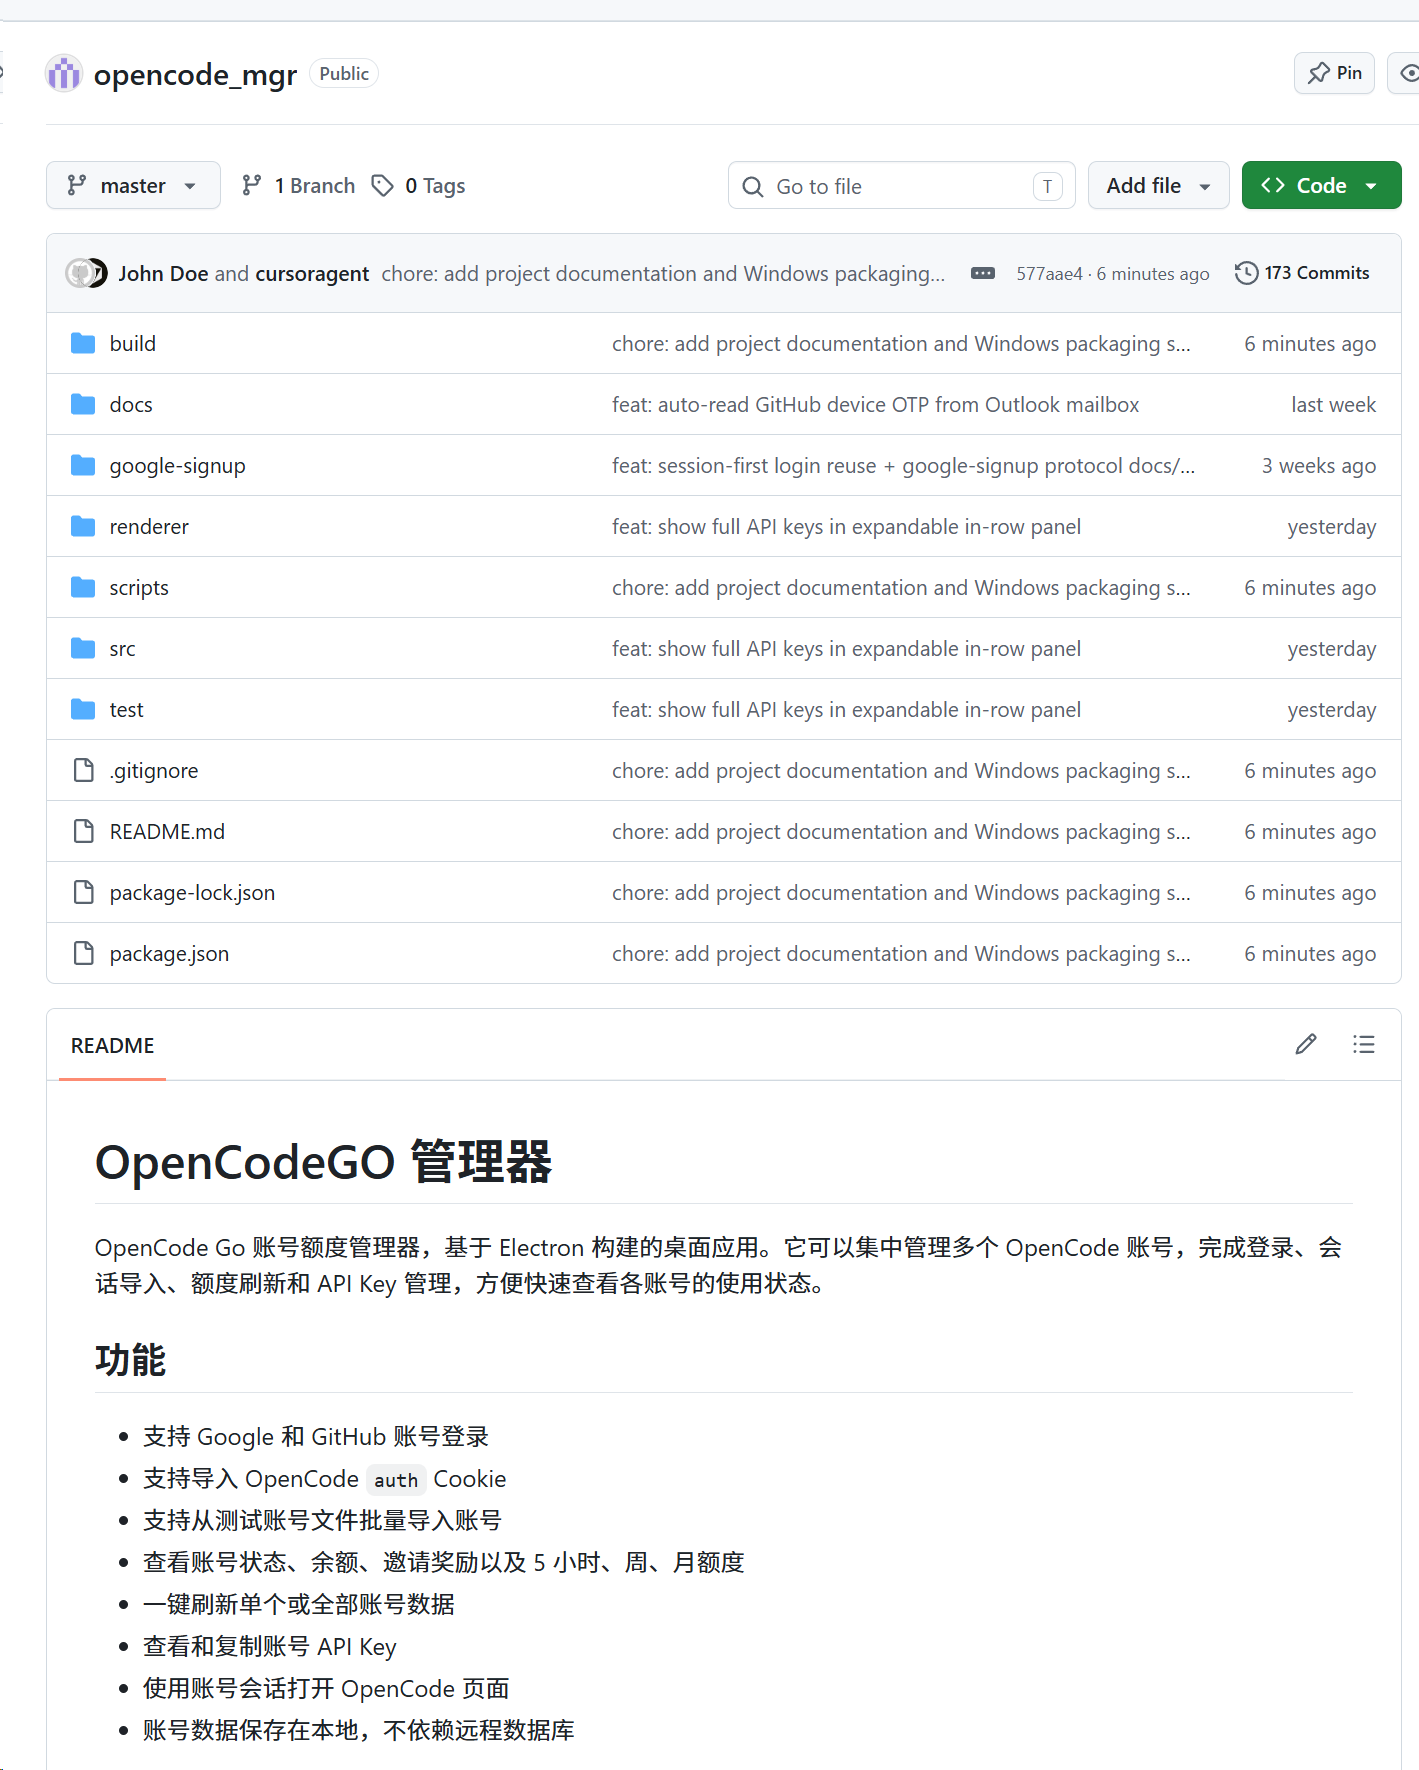The image size is (1419, 1770).
Task: Click the README.md file icon
Action: coord(84,831)
